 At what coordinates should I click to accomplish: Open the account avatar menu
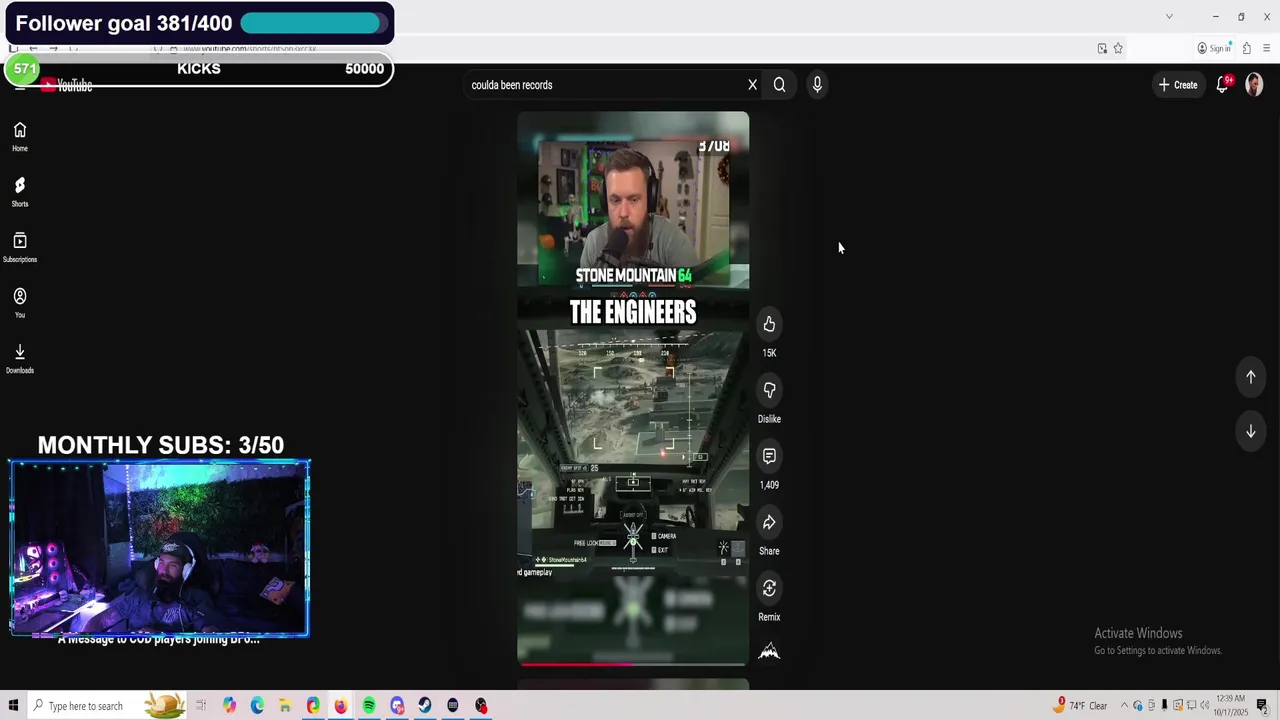pyautogui.click(x=1254, y=85)
